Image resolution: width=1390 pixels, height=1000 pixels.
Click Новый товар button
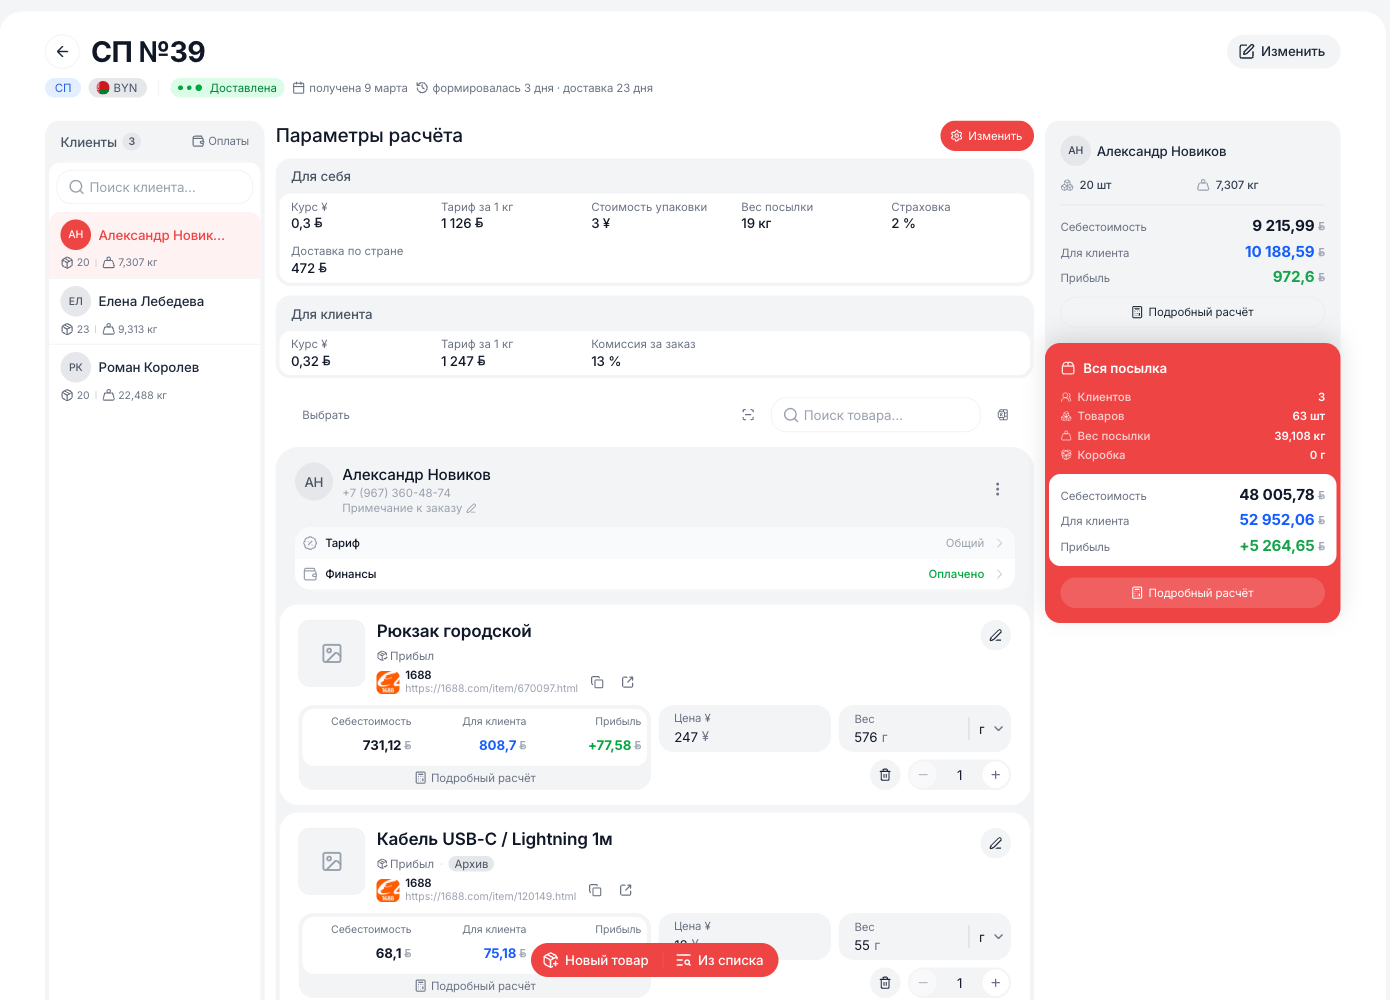[596, 960]
